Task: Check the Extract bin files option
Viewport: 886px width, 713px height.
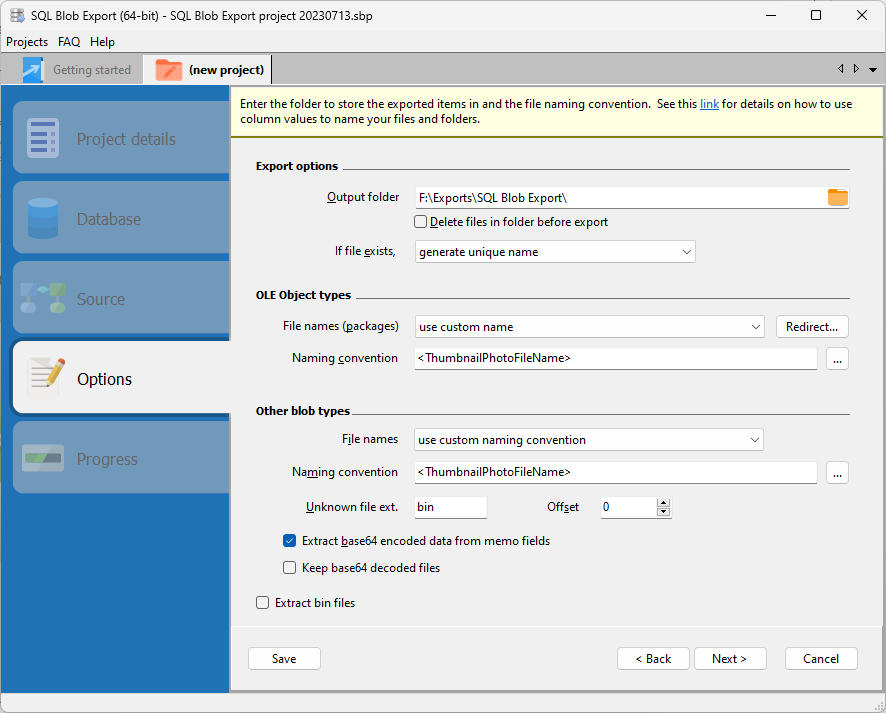Action: 262,602
